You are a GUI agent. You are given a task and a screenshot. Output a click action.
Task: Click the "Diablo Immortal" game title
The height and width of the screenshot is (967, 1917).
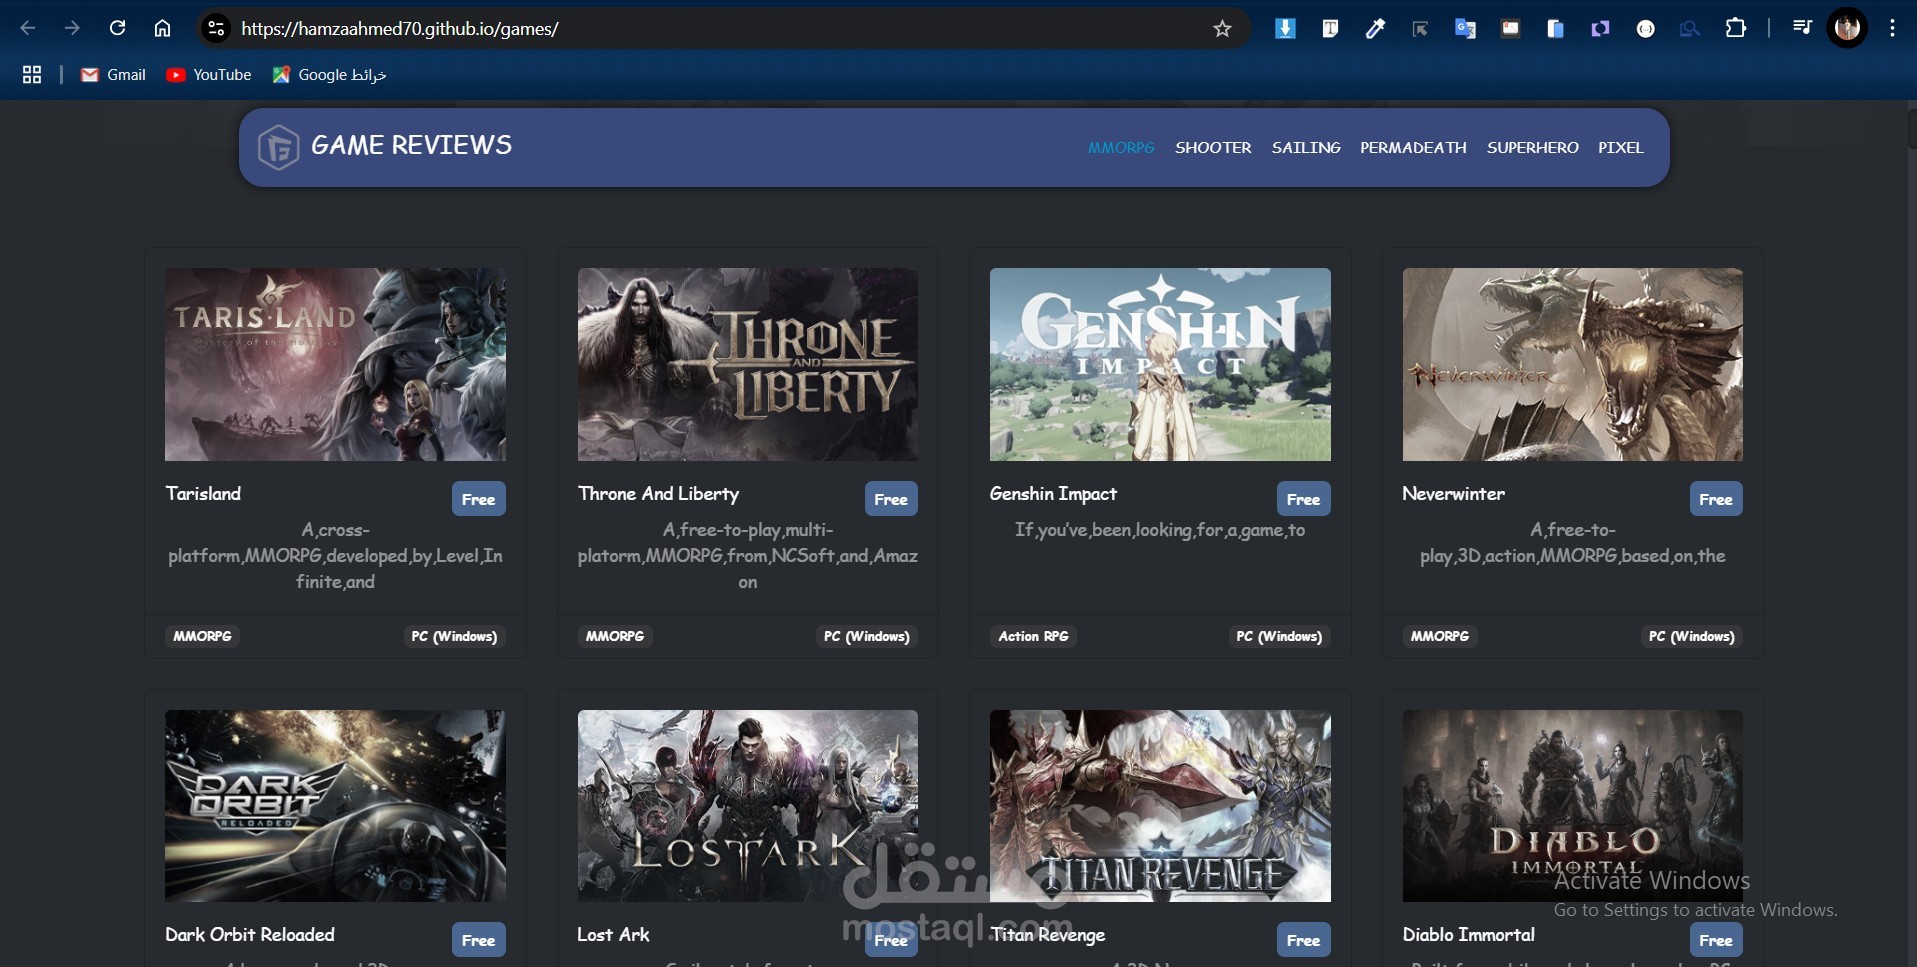pos(1468,935)
